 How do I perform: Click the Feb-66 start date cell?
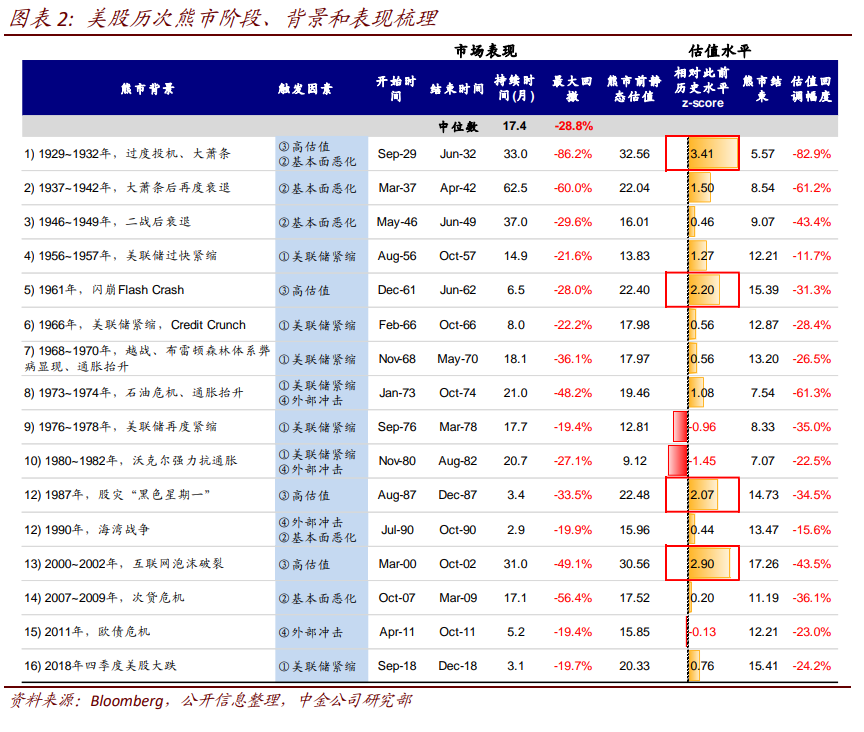click(397, 325)
